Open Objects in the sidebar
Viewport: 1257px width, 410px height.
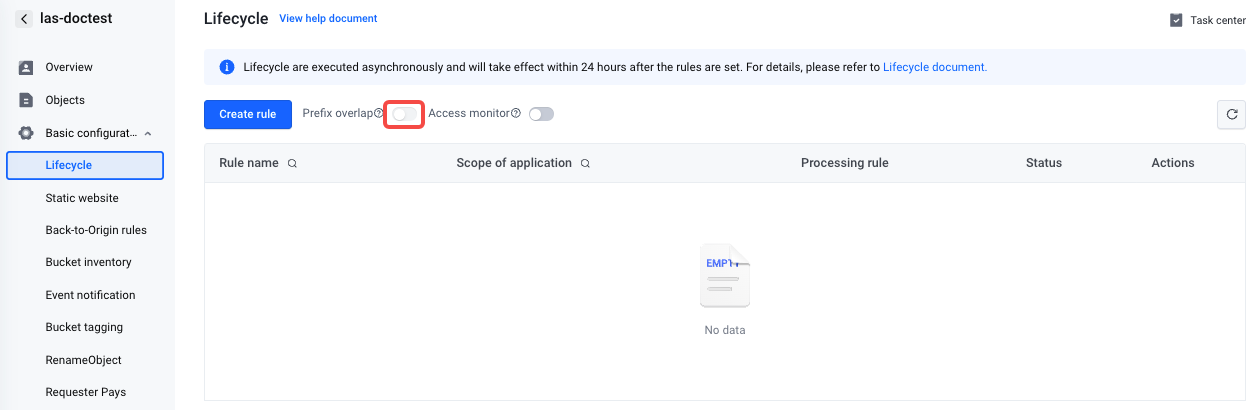(x=65, y=100)
